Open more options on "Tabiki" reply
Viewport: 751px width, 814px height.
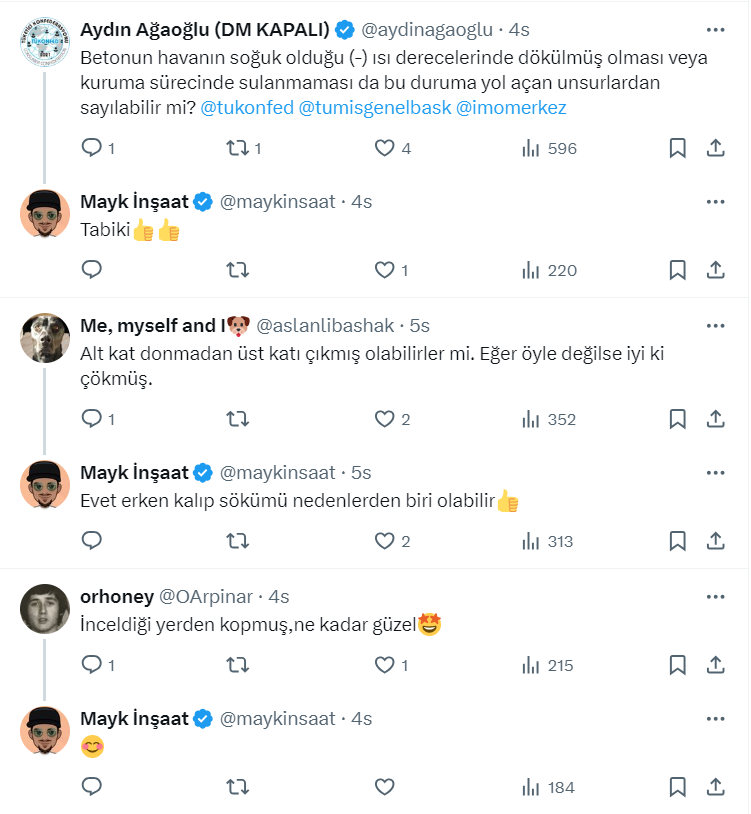[x=715, y=202]
